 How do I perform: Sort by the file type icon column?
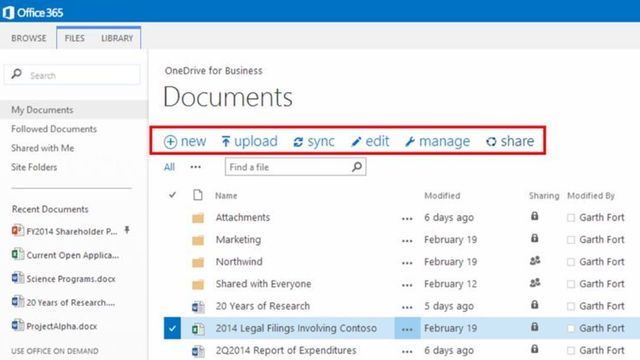point(198,195)
